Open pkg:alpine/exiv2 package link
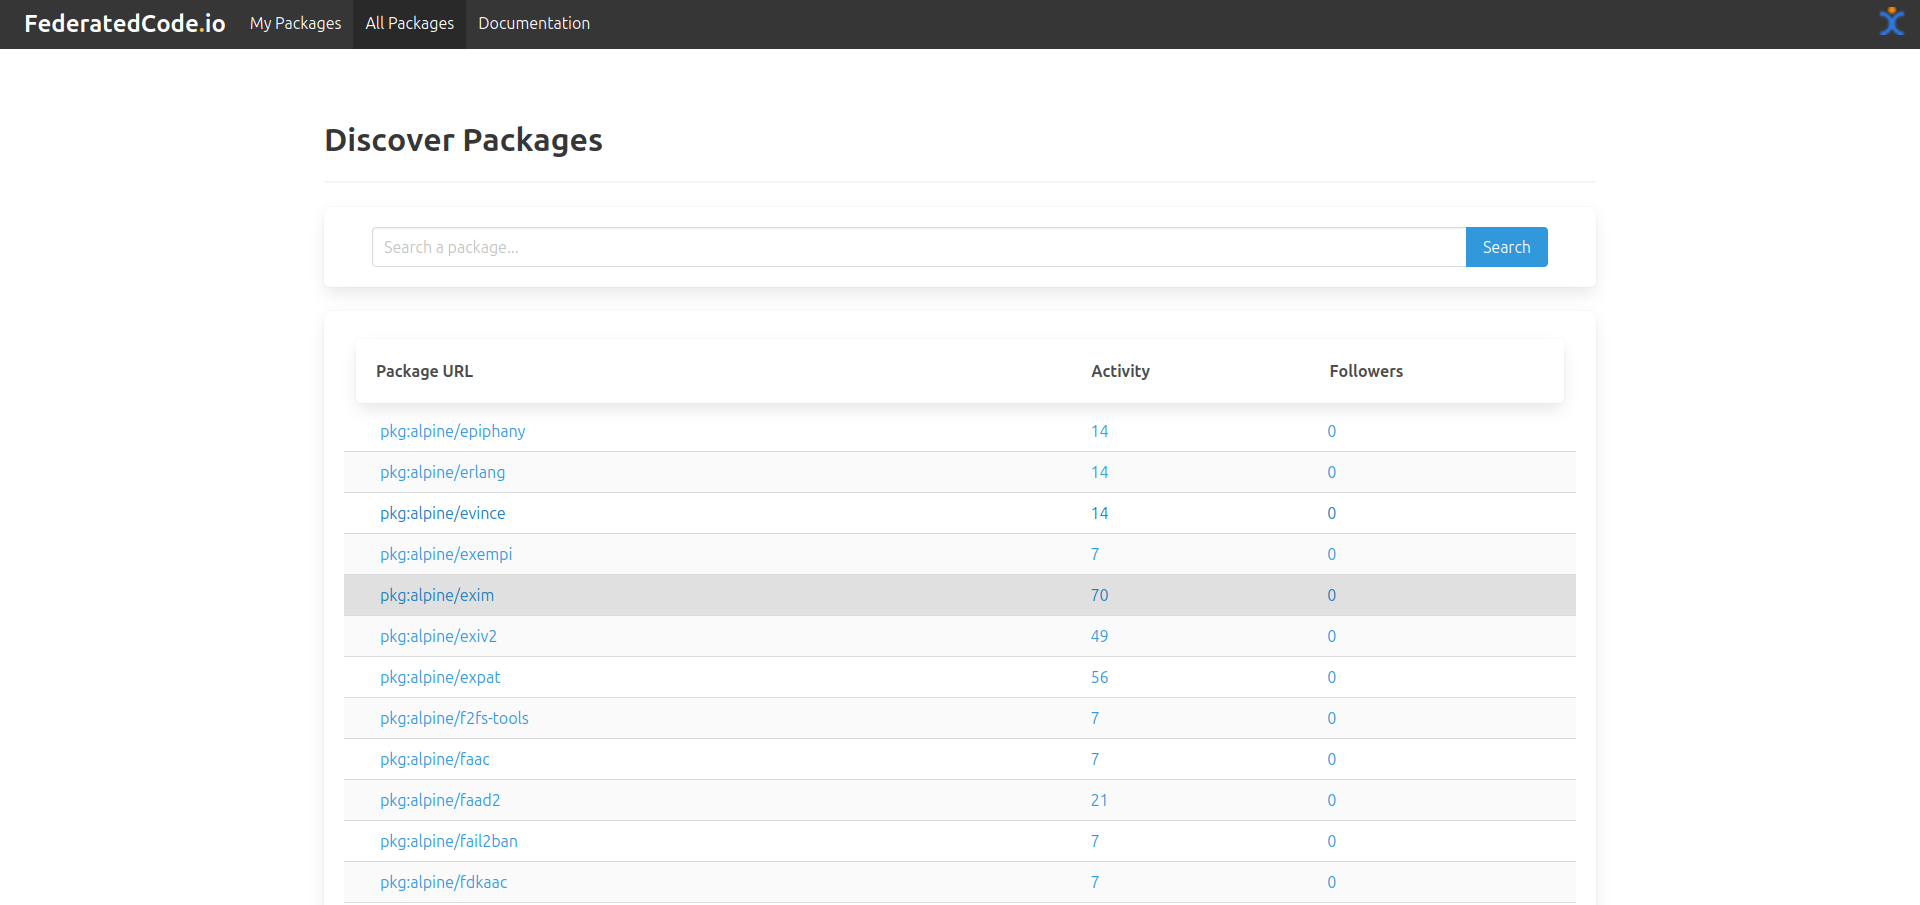The width and height of the screenshot is (1920, 905). click(438, 636)
